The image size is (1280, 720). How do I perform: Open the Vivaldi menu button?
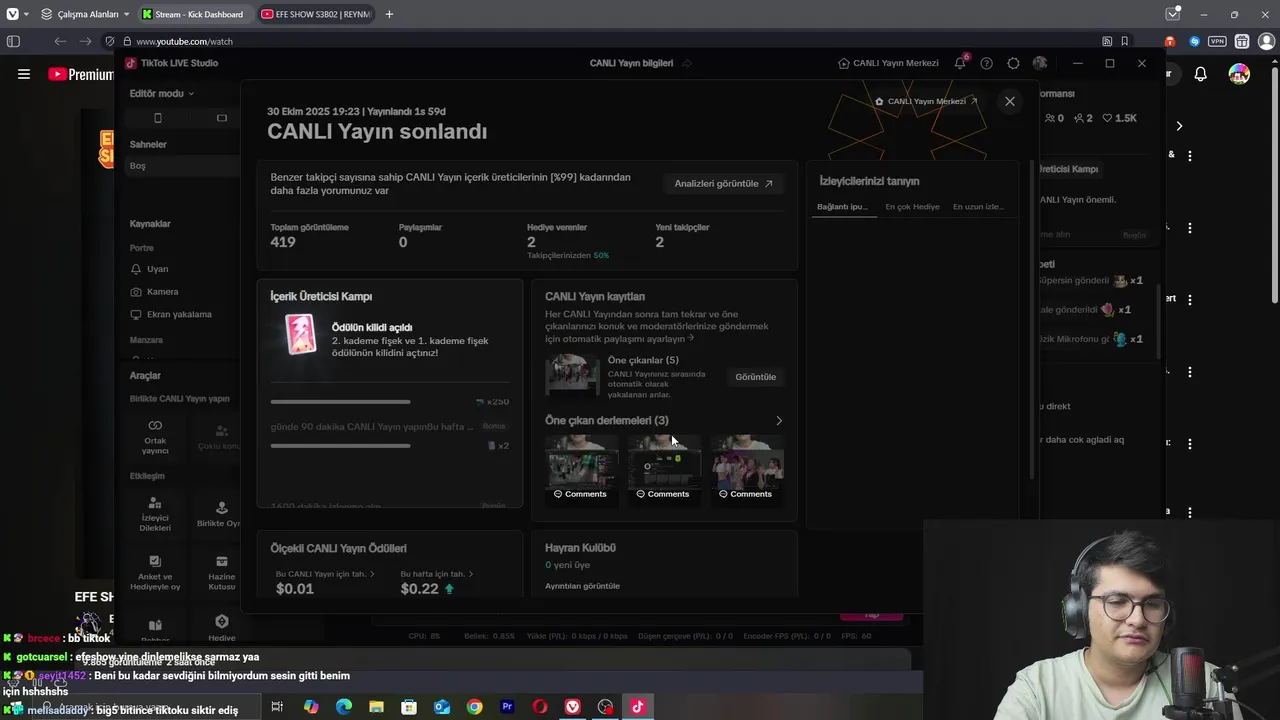[x=12, y=14]
